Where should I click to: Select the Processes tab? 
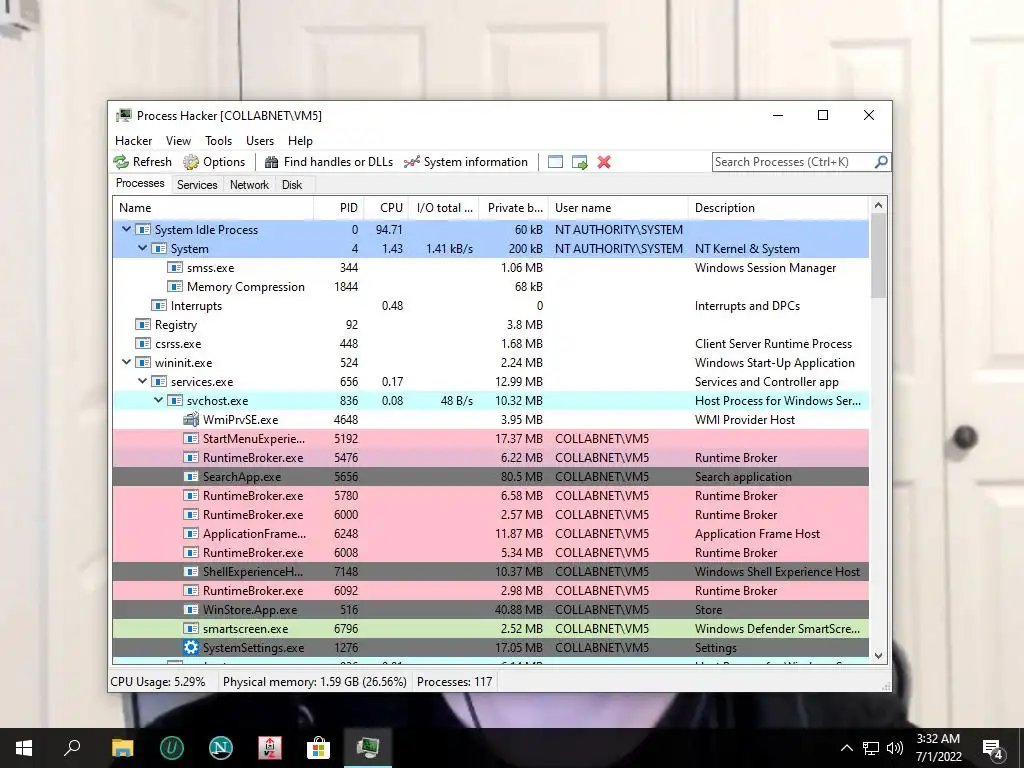coord(140,183)
